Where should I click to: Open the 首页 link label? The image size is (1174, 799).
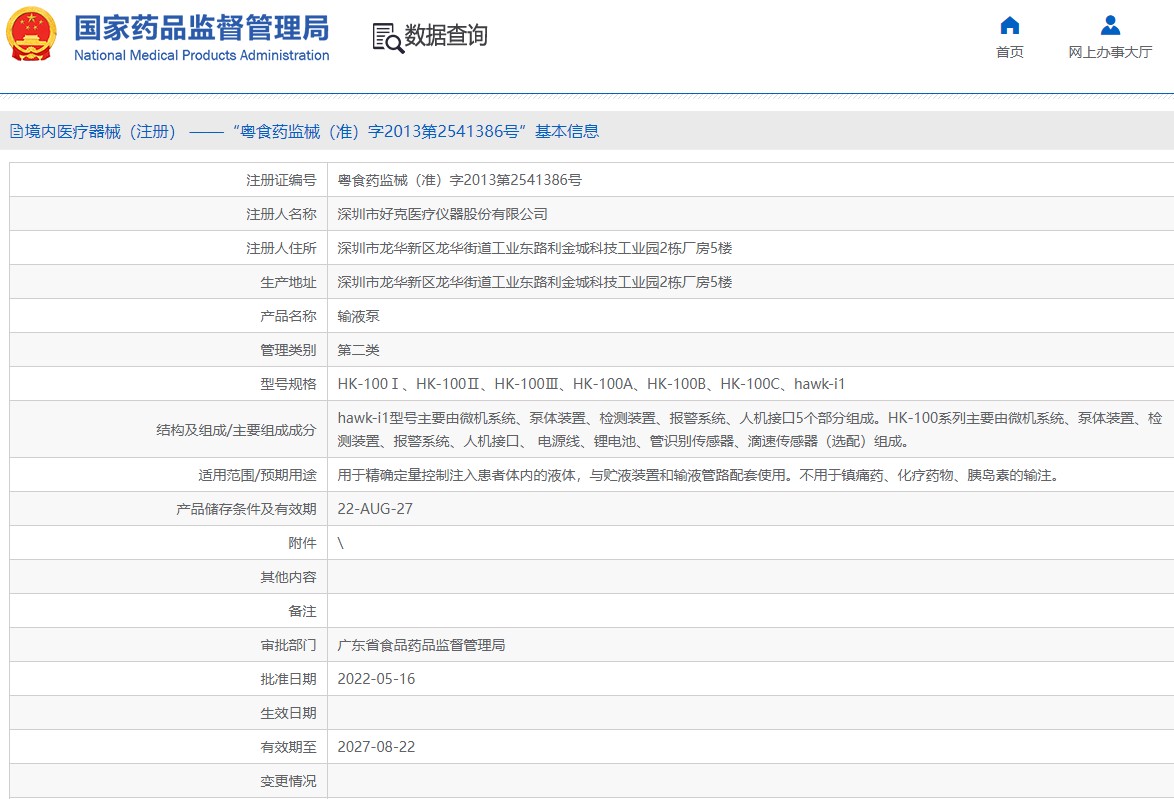(1010, 52)
